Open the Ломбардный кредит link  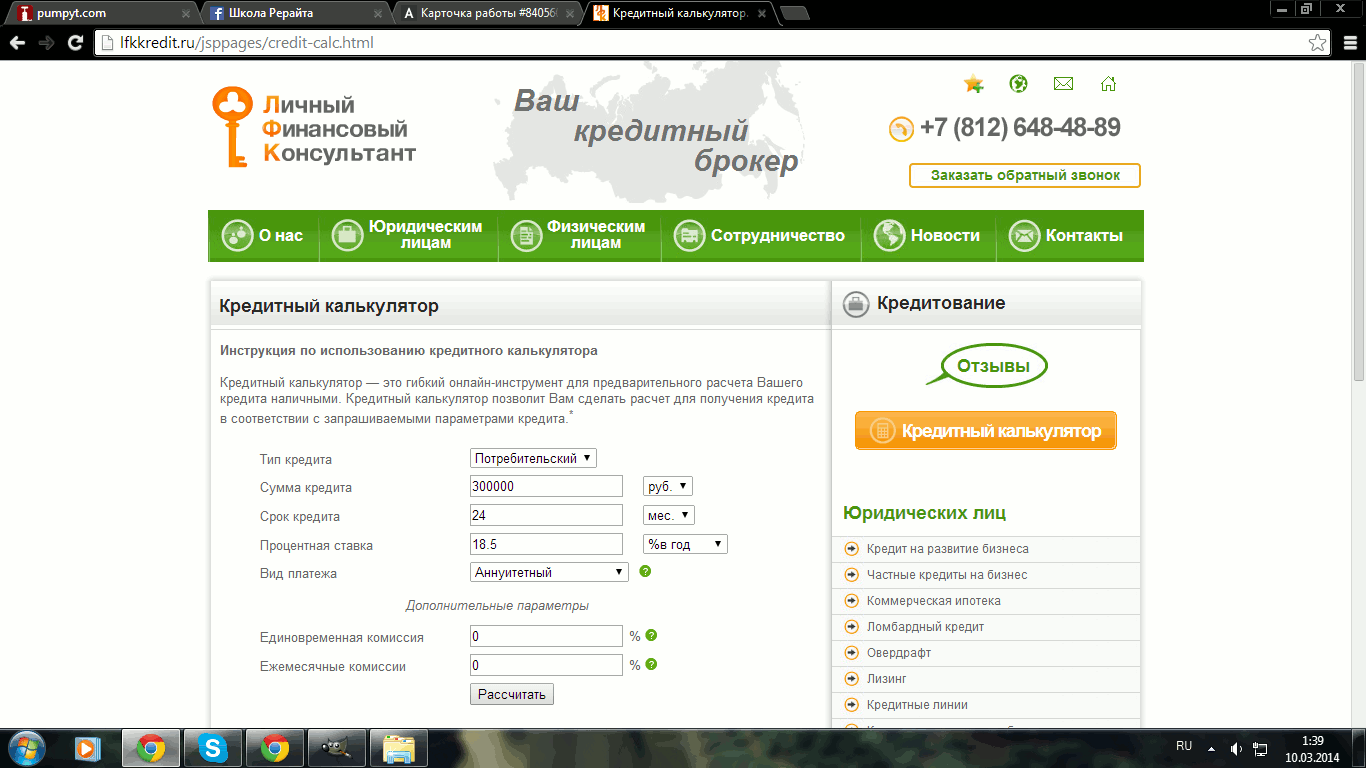[925, 627]
